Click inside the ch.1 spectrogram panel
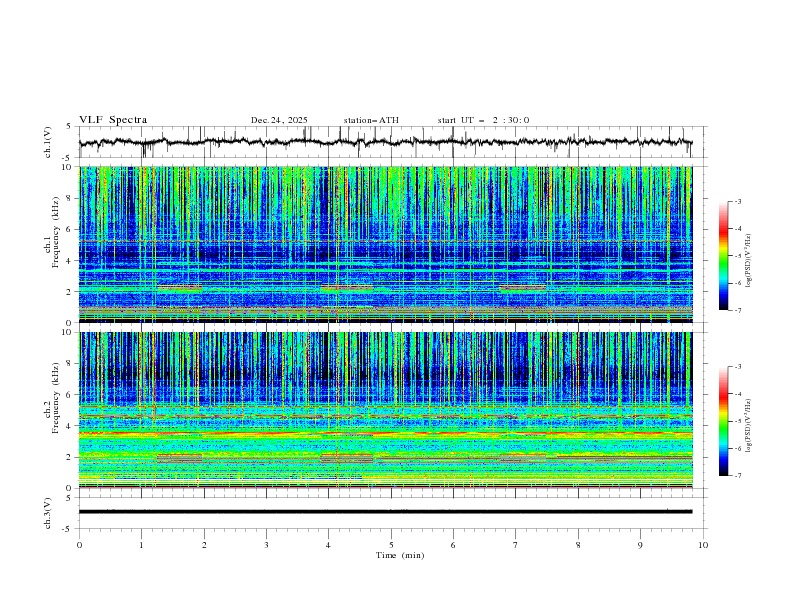This screenshot has height=612, width=792. point(385,244)
